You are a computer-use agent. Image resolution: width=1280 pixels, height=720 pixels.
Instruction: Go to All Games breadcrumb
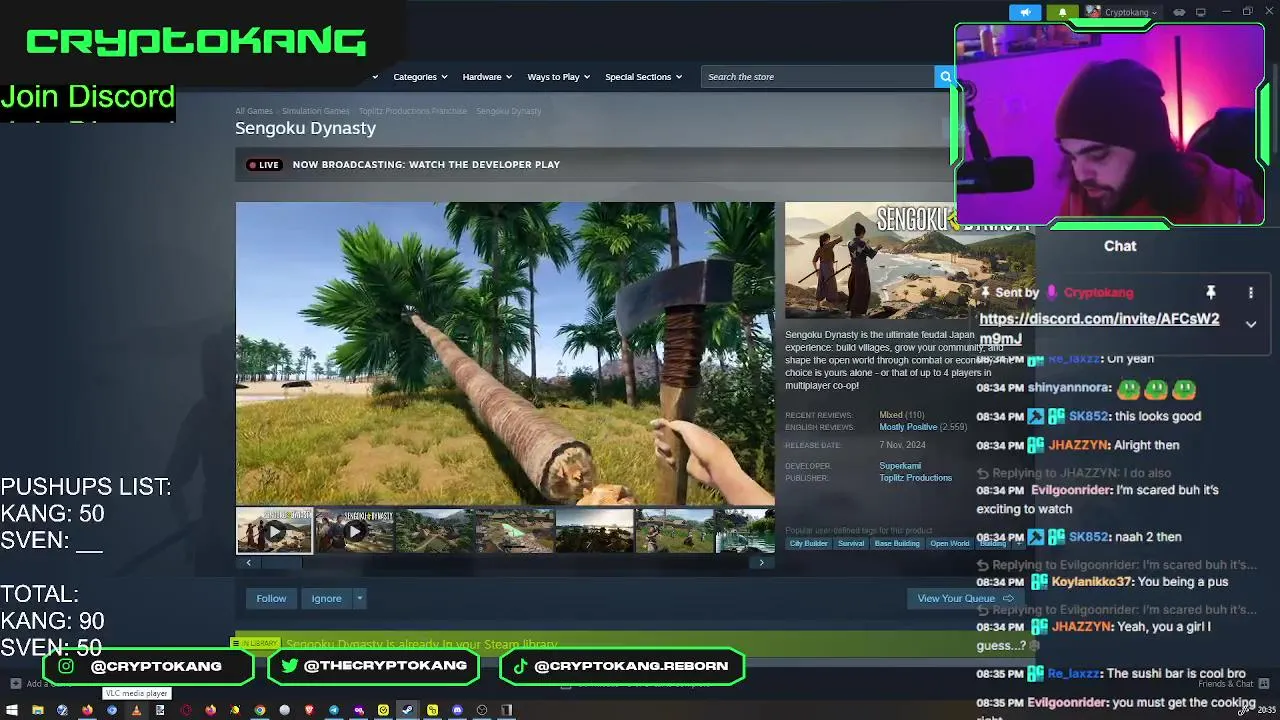(253, 111)
